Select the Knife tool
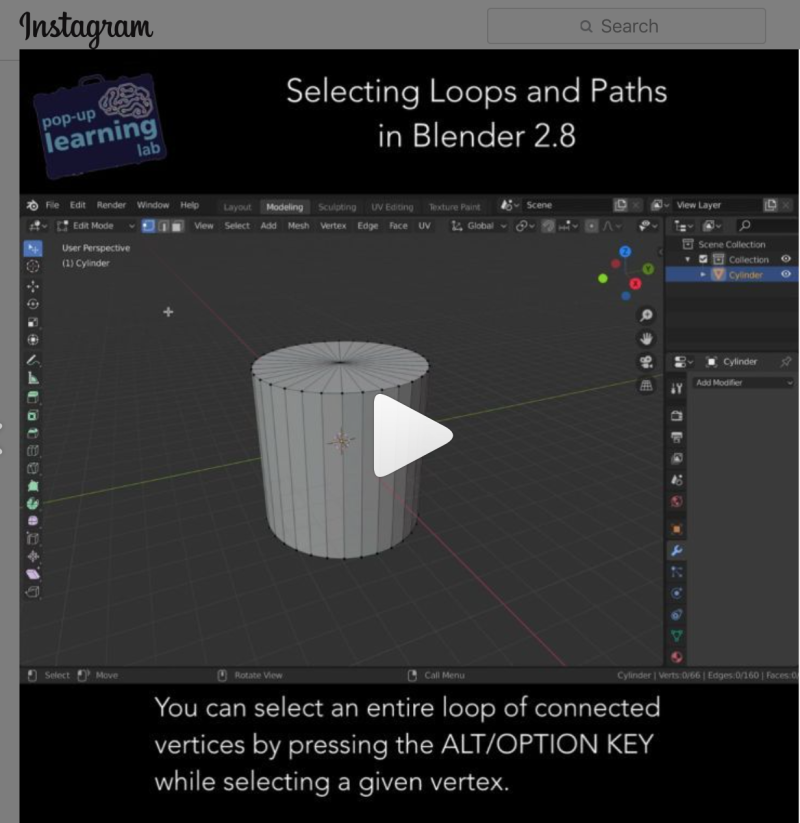Screen dimensions: 800x823 33,468
